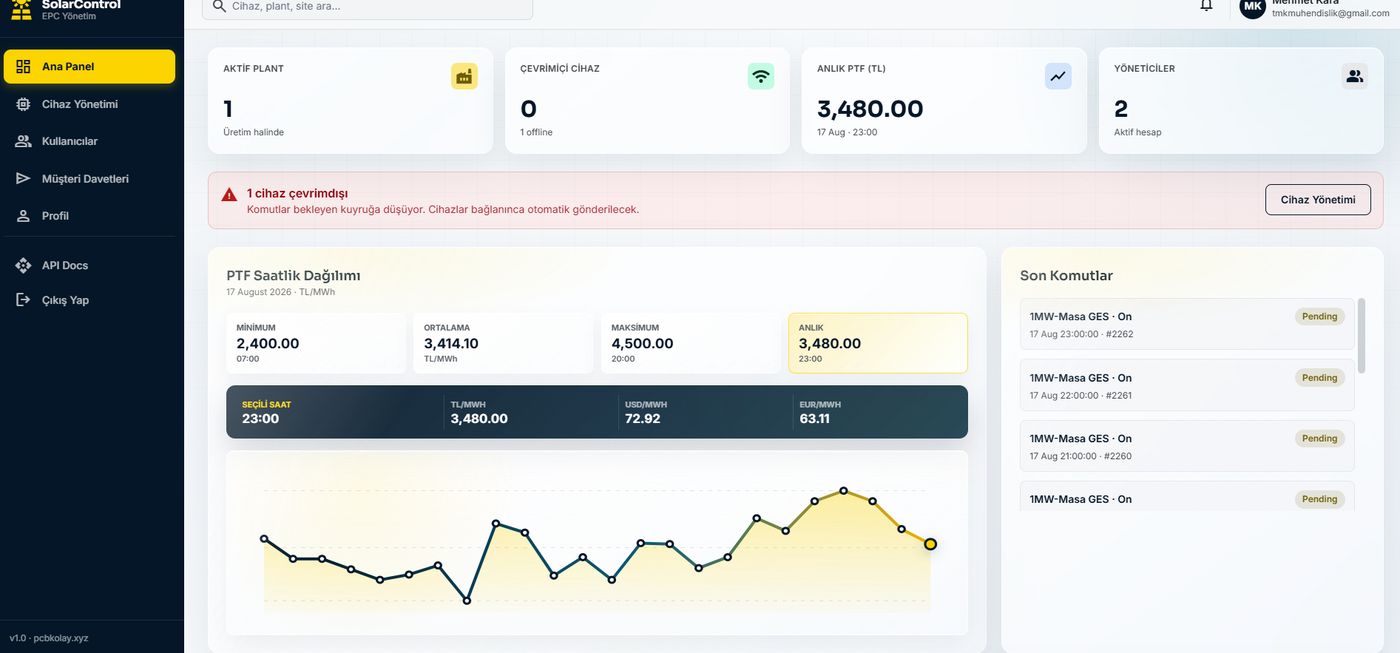Click the Son Komutlar list scrollbar

pos(1361,335)
